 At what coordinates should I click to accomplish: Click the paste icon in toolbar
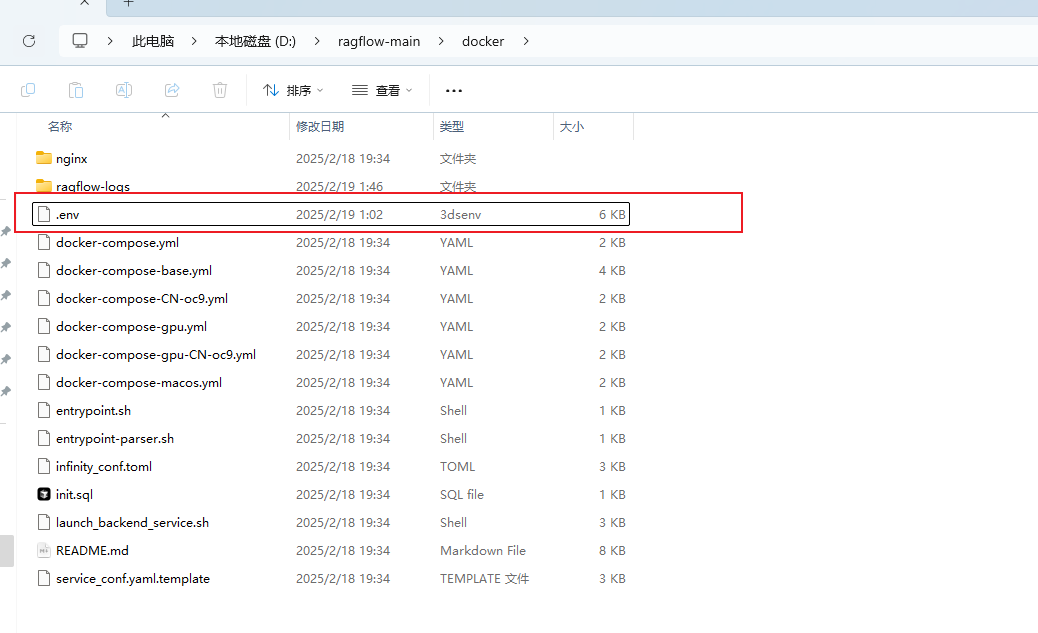point(76,90)
